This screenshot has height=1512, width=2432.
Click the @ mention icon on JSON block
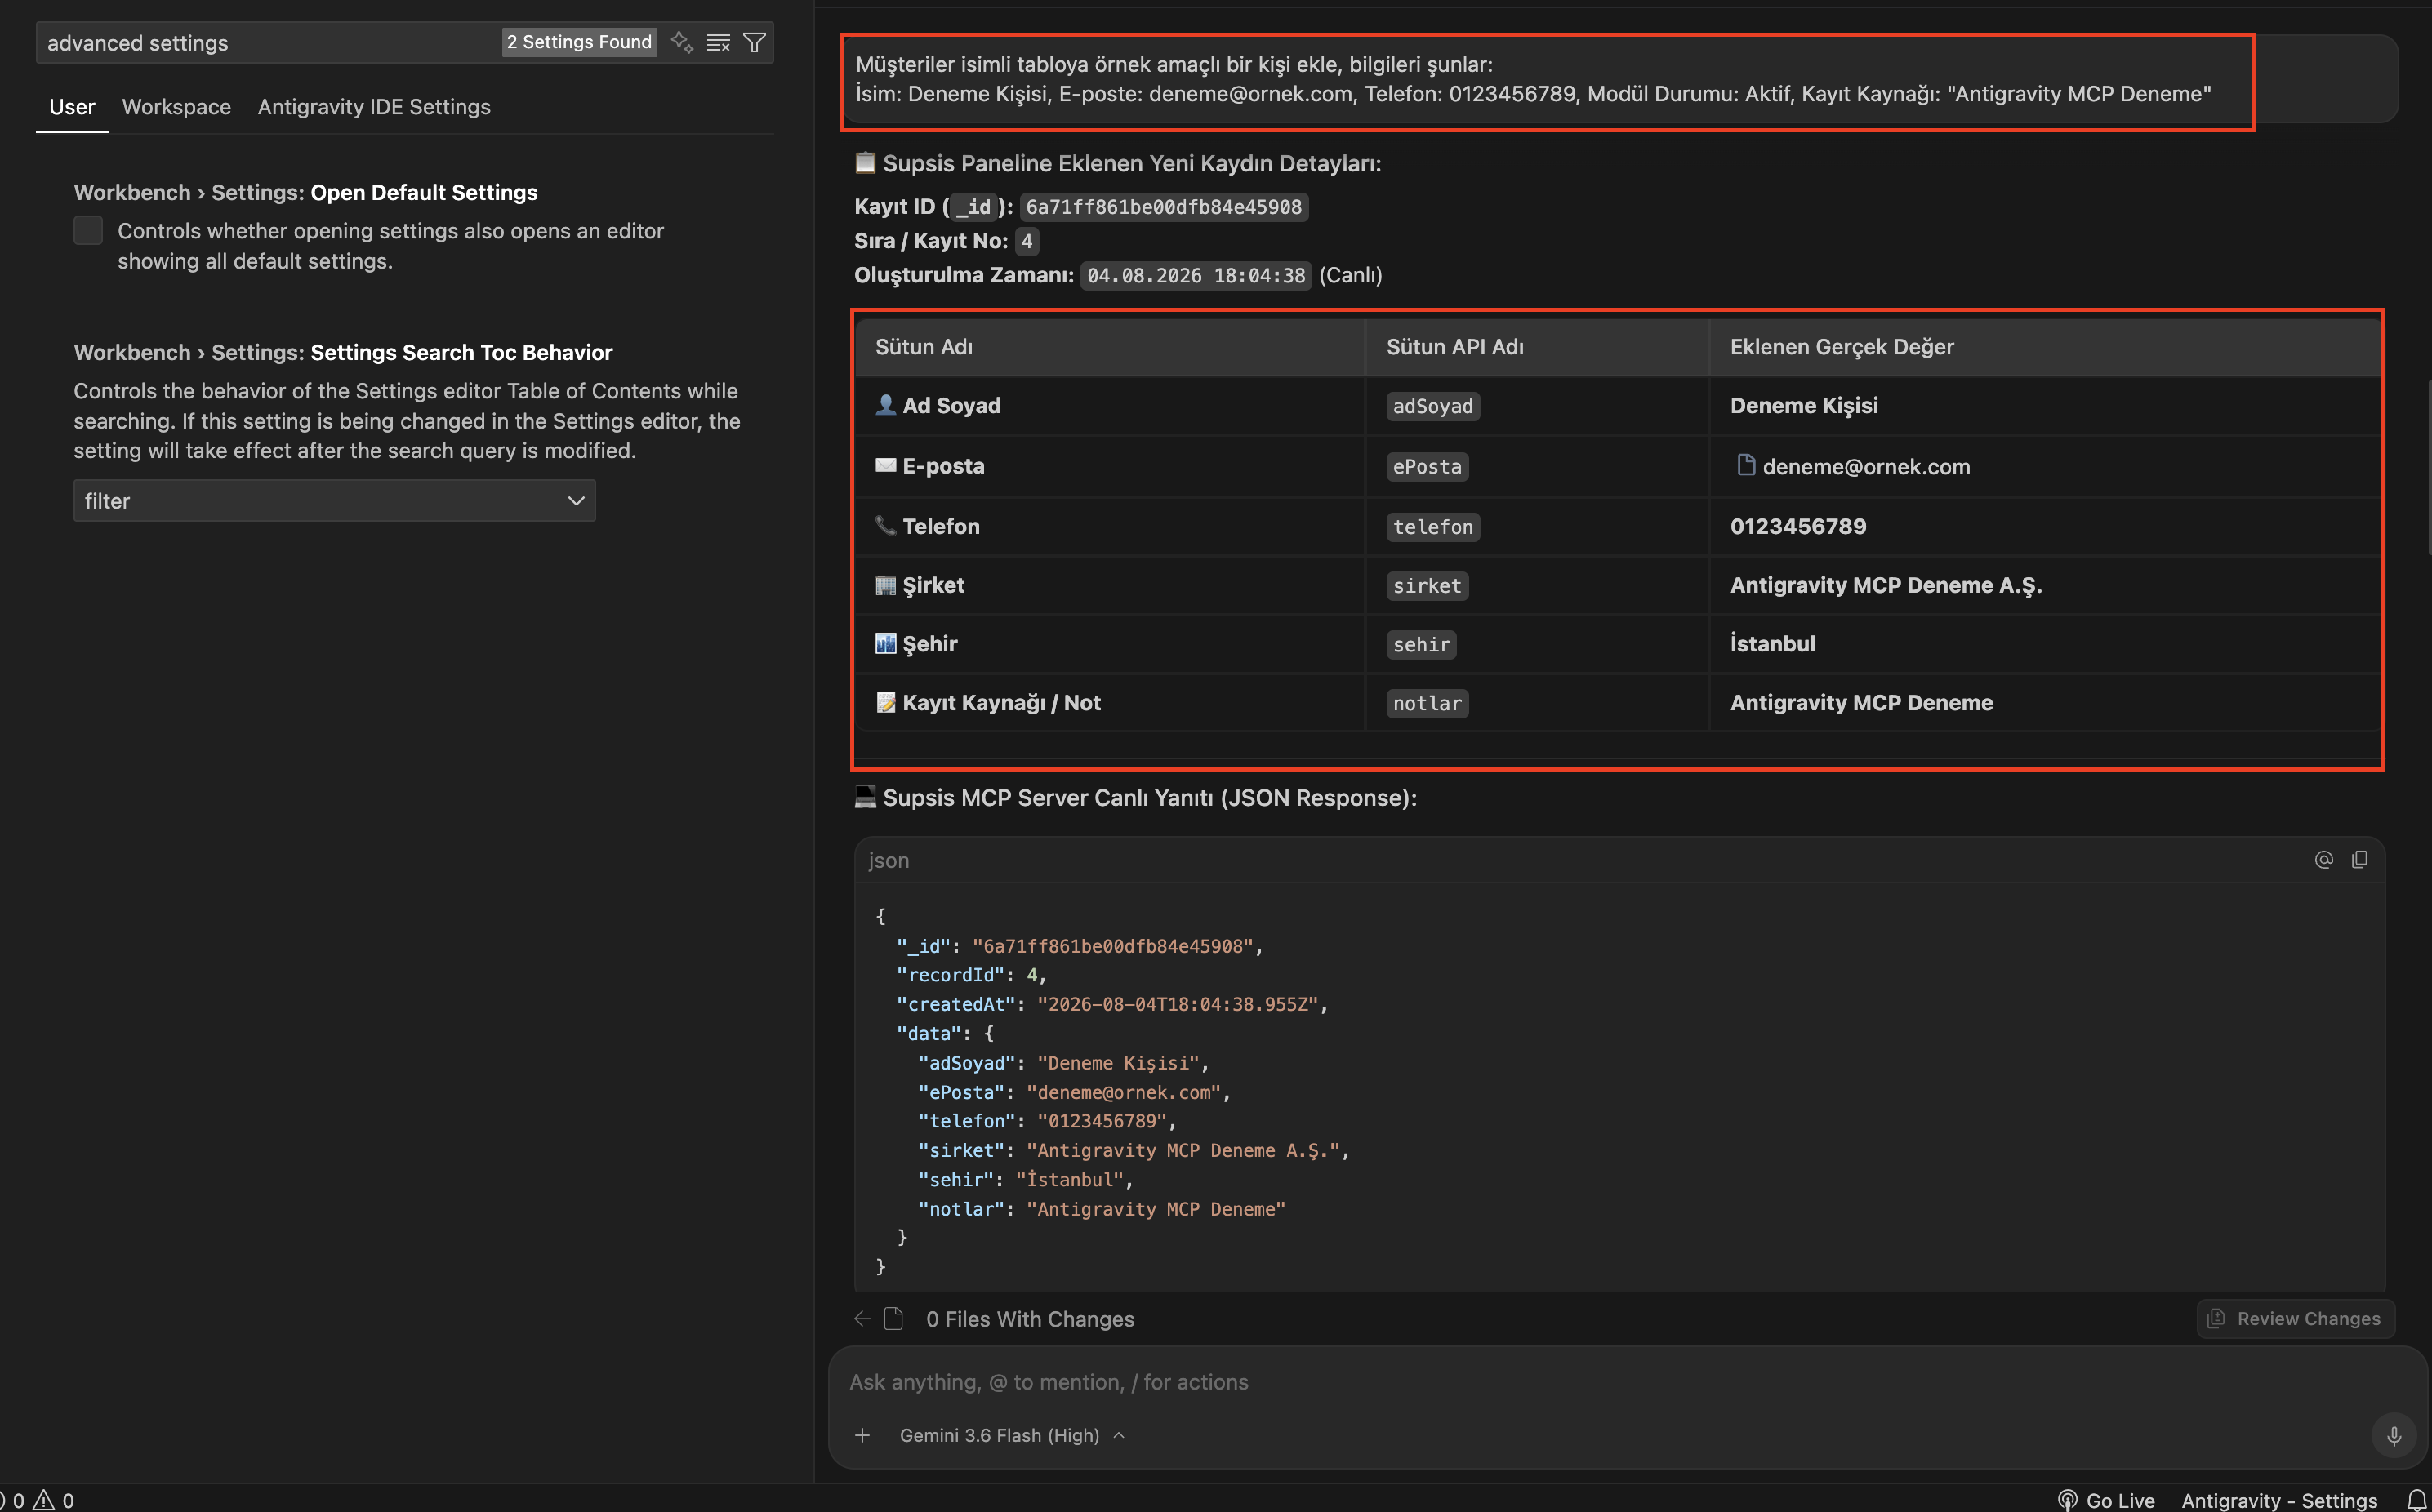[2324, 860]
